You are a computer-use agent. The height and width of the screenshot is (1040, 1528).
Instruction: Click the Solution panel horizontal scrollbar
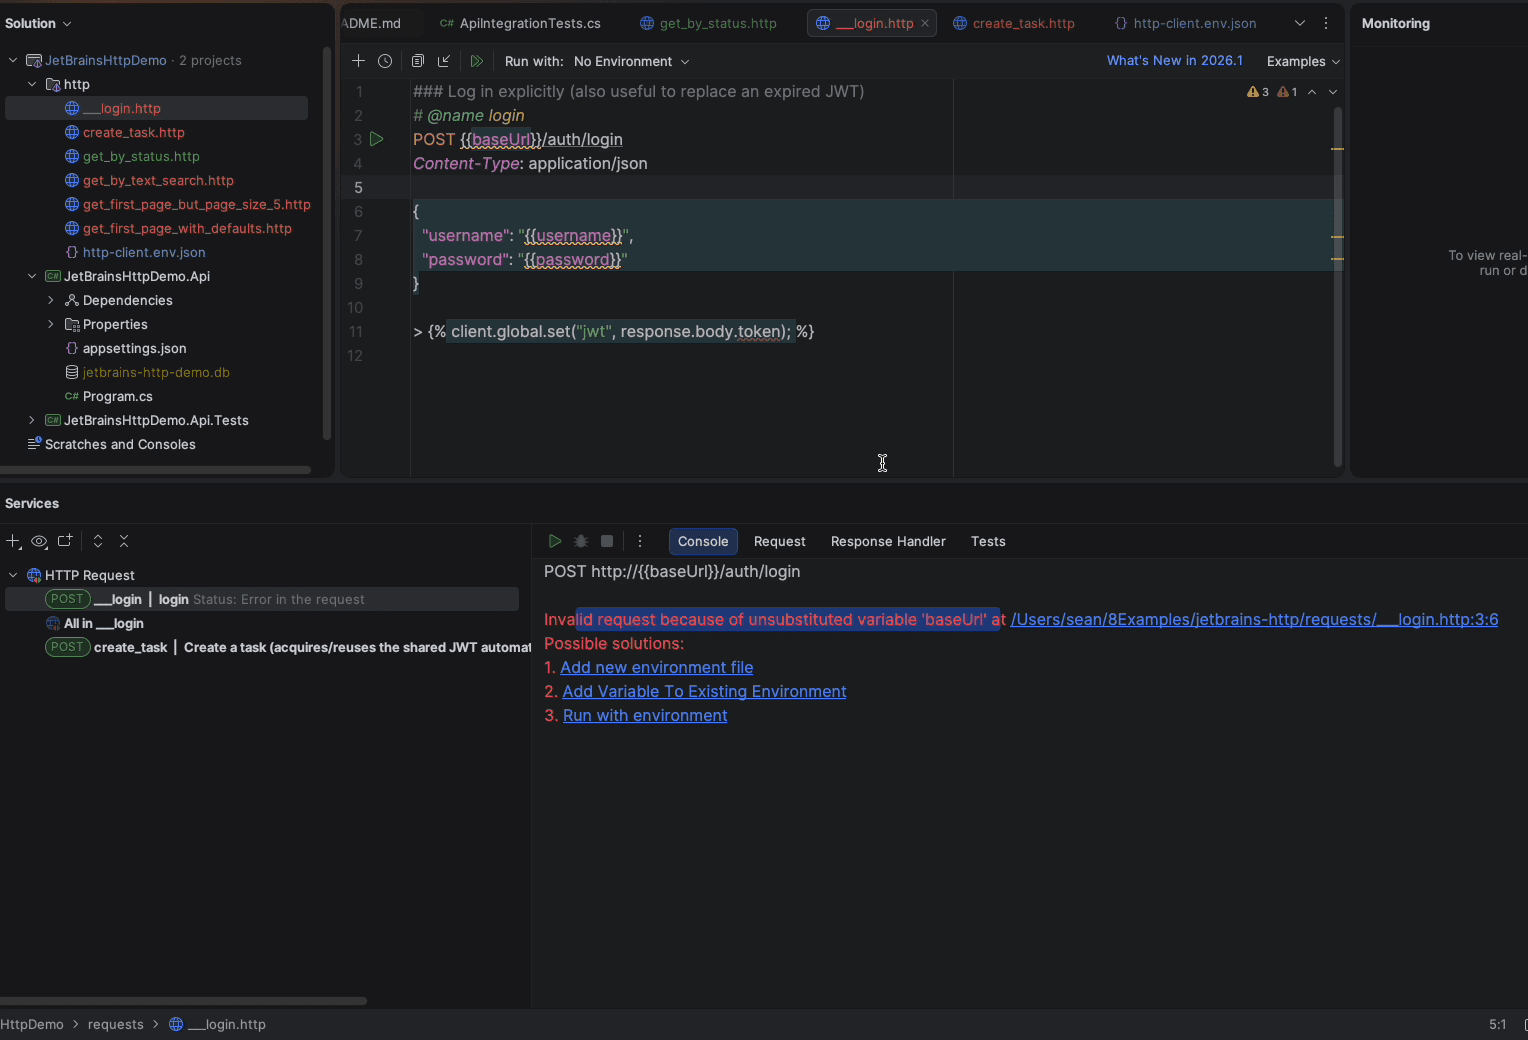point(155,469)
